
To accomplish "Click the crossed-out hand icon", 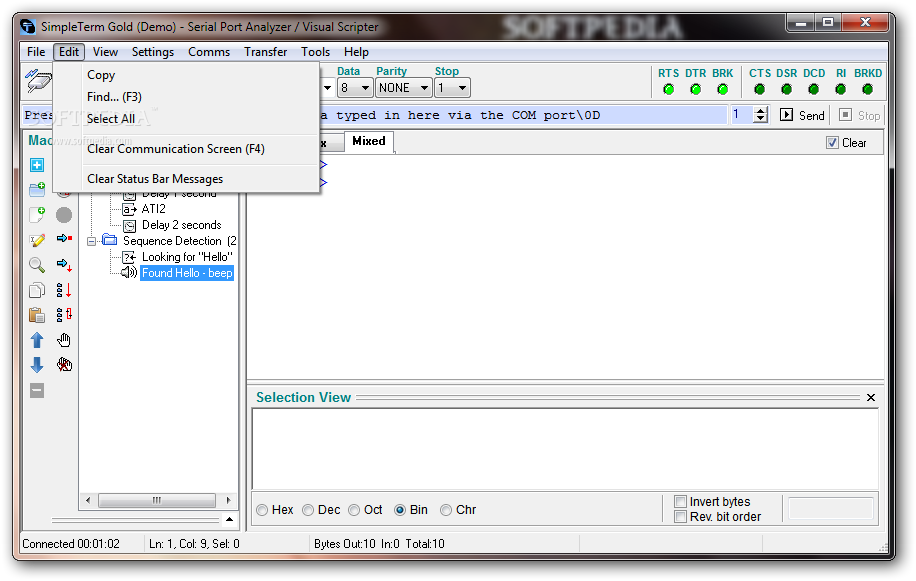I will (64, 365).
